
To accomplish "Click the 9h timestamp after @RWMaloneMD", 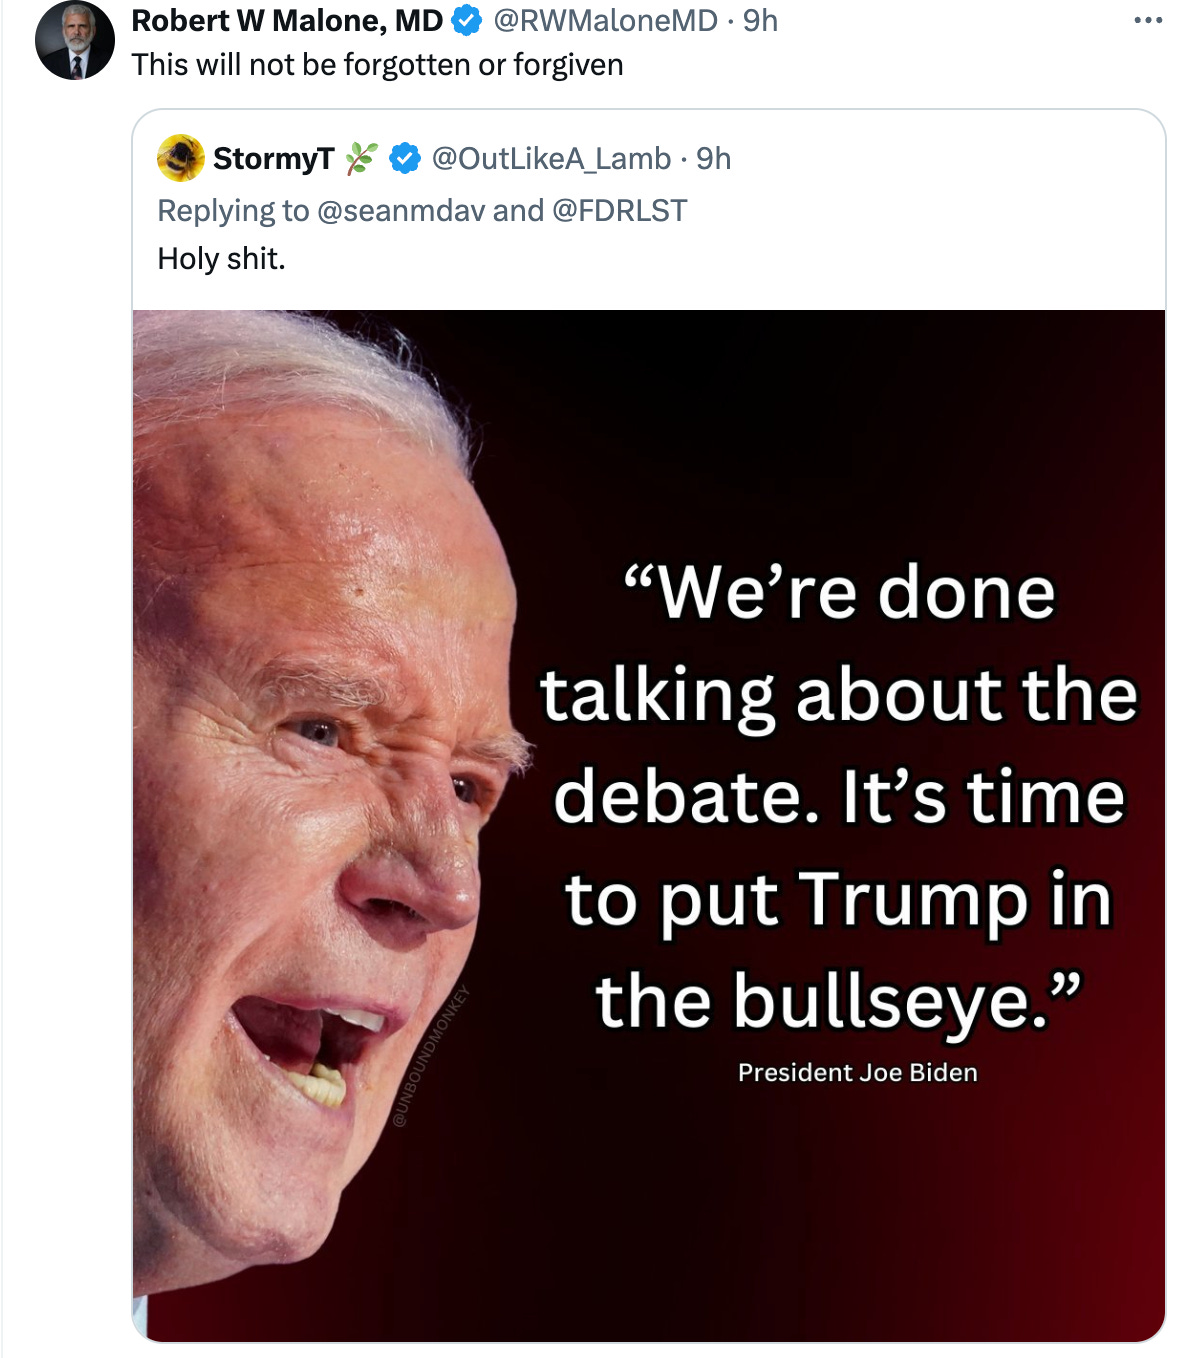I will [x=760, y=21].
